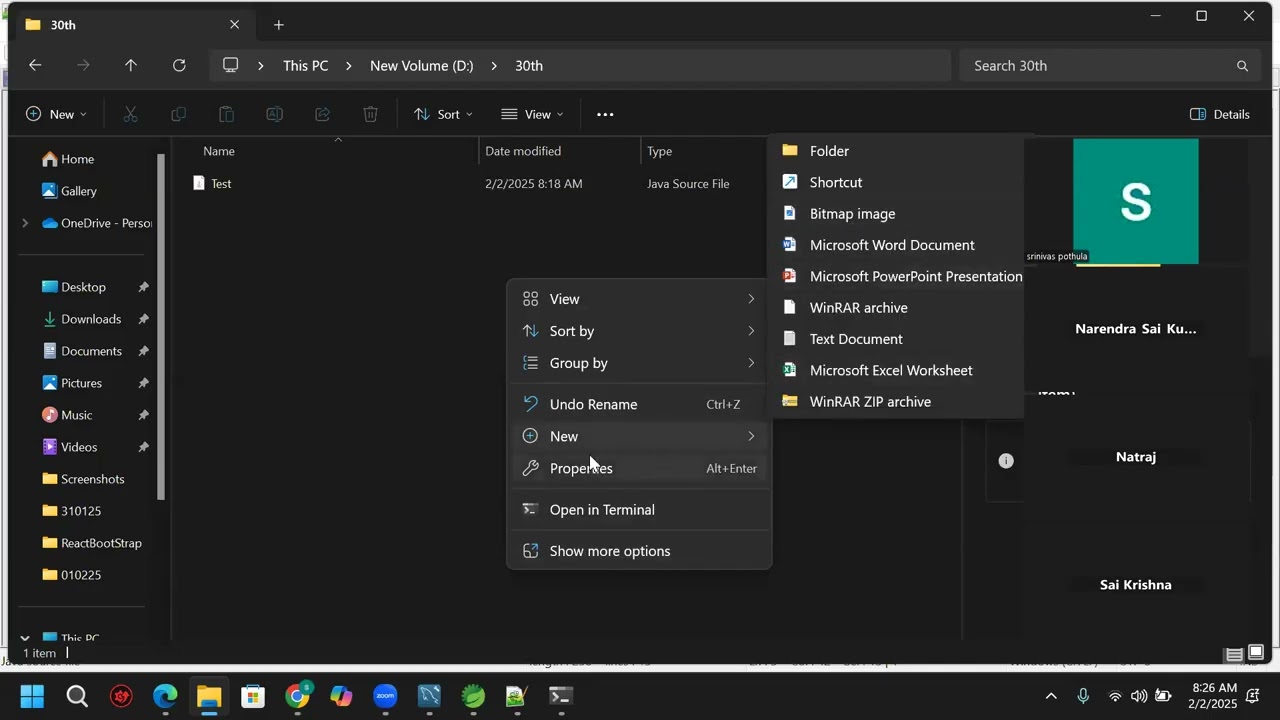Open Zoom from the taskbar

click(385, 696)
